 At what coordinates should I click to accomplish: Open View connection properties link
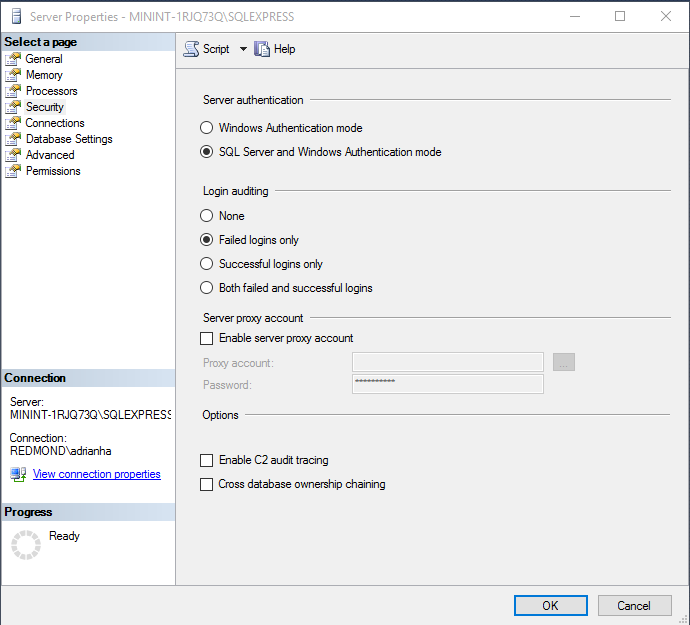[97, 474]
